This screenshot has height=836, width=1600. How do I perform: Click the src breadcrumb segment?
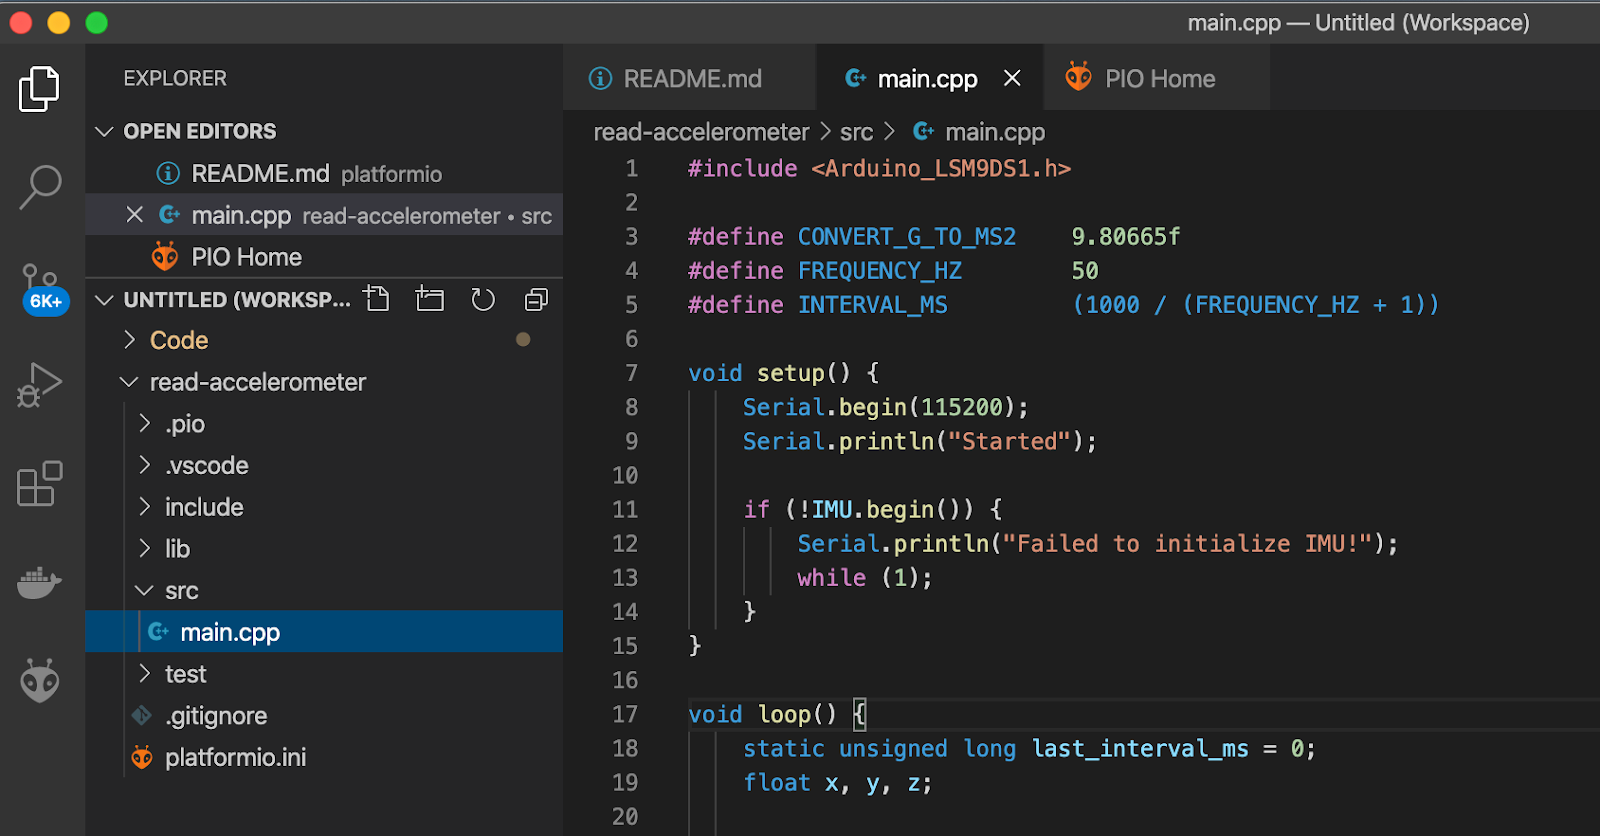(856, 132)
